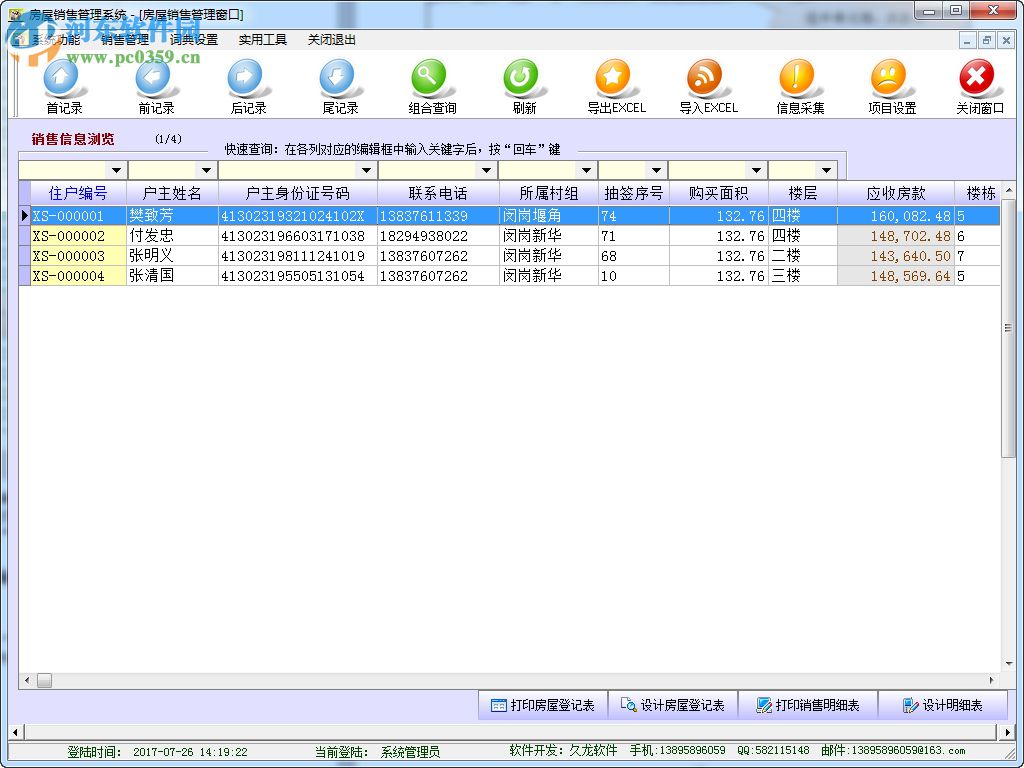Click the 所属村组 column header

[x=549, y=193]
